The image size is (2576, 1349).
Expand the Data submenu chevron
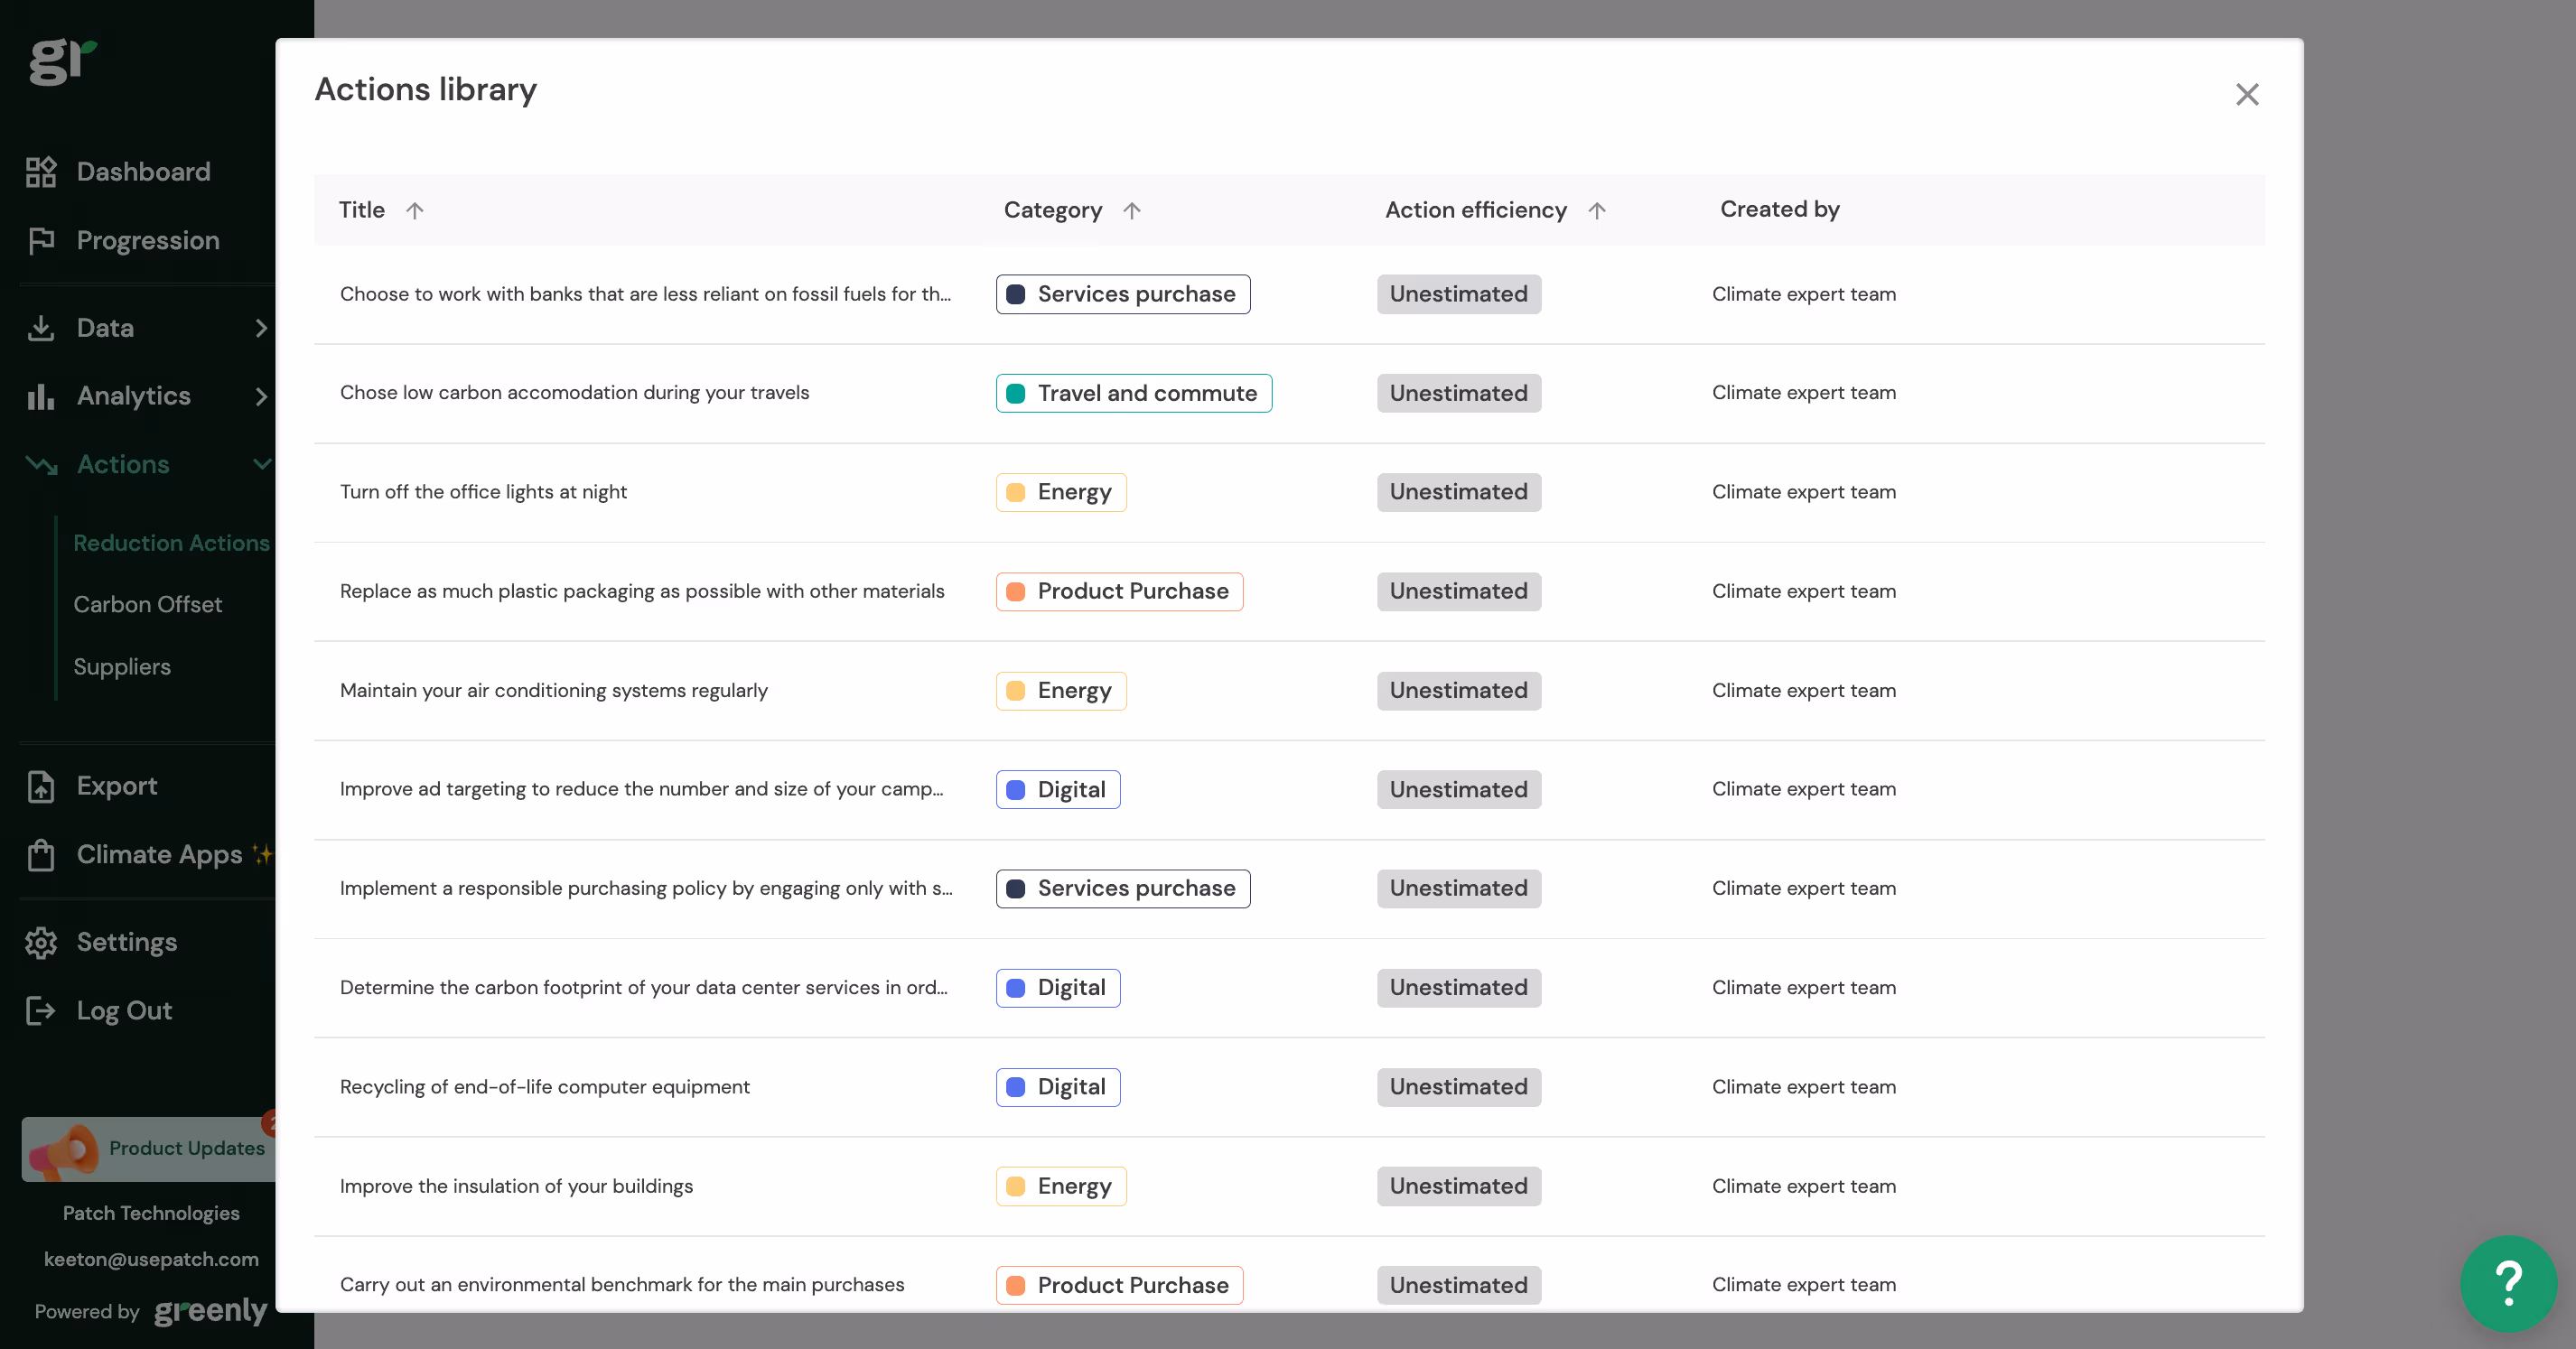(261, 327)
